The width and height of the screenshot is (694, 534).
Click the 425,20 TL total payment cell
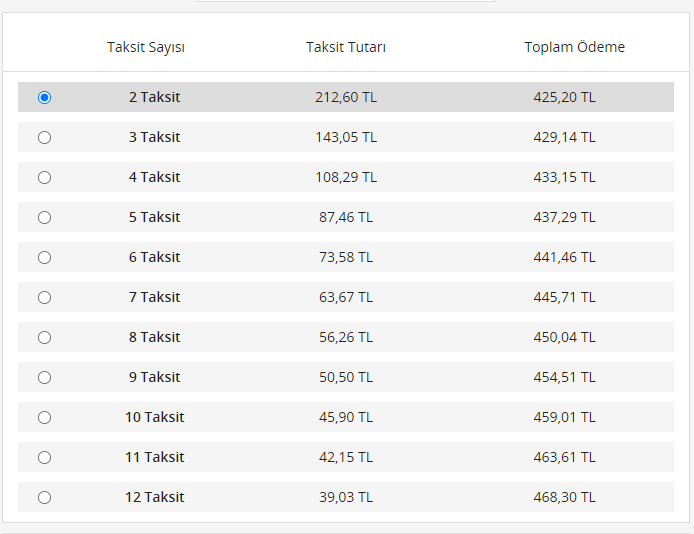click(564, 97)
